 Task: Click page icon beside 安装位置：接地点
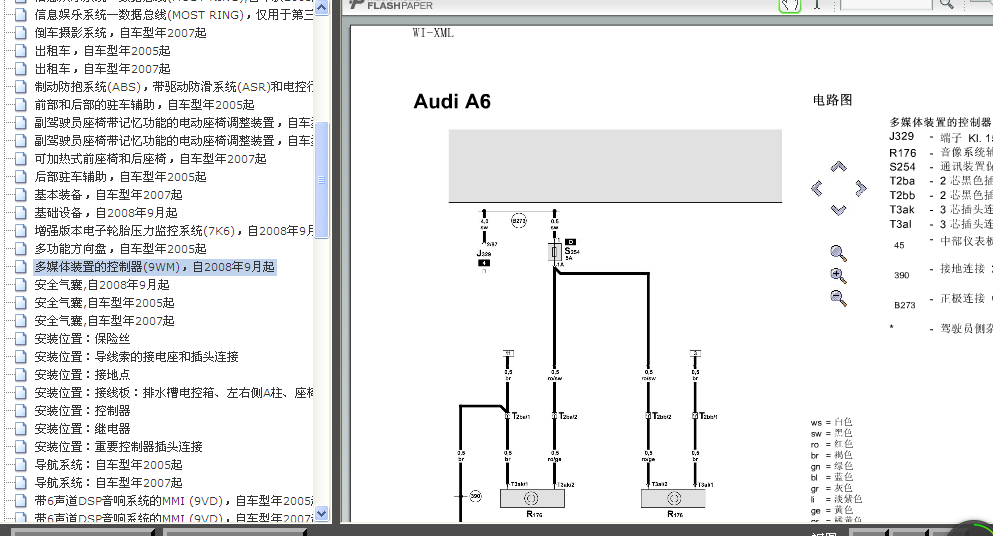tap(21, 374)
